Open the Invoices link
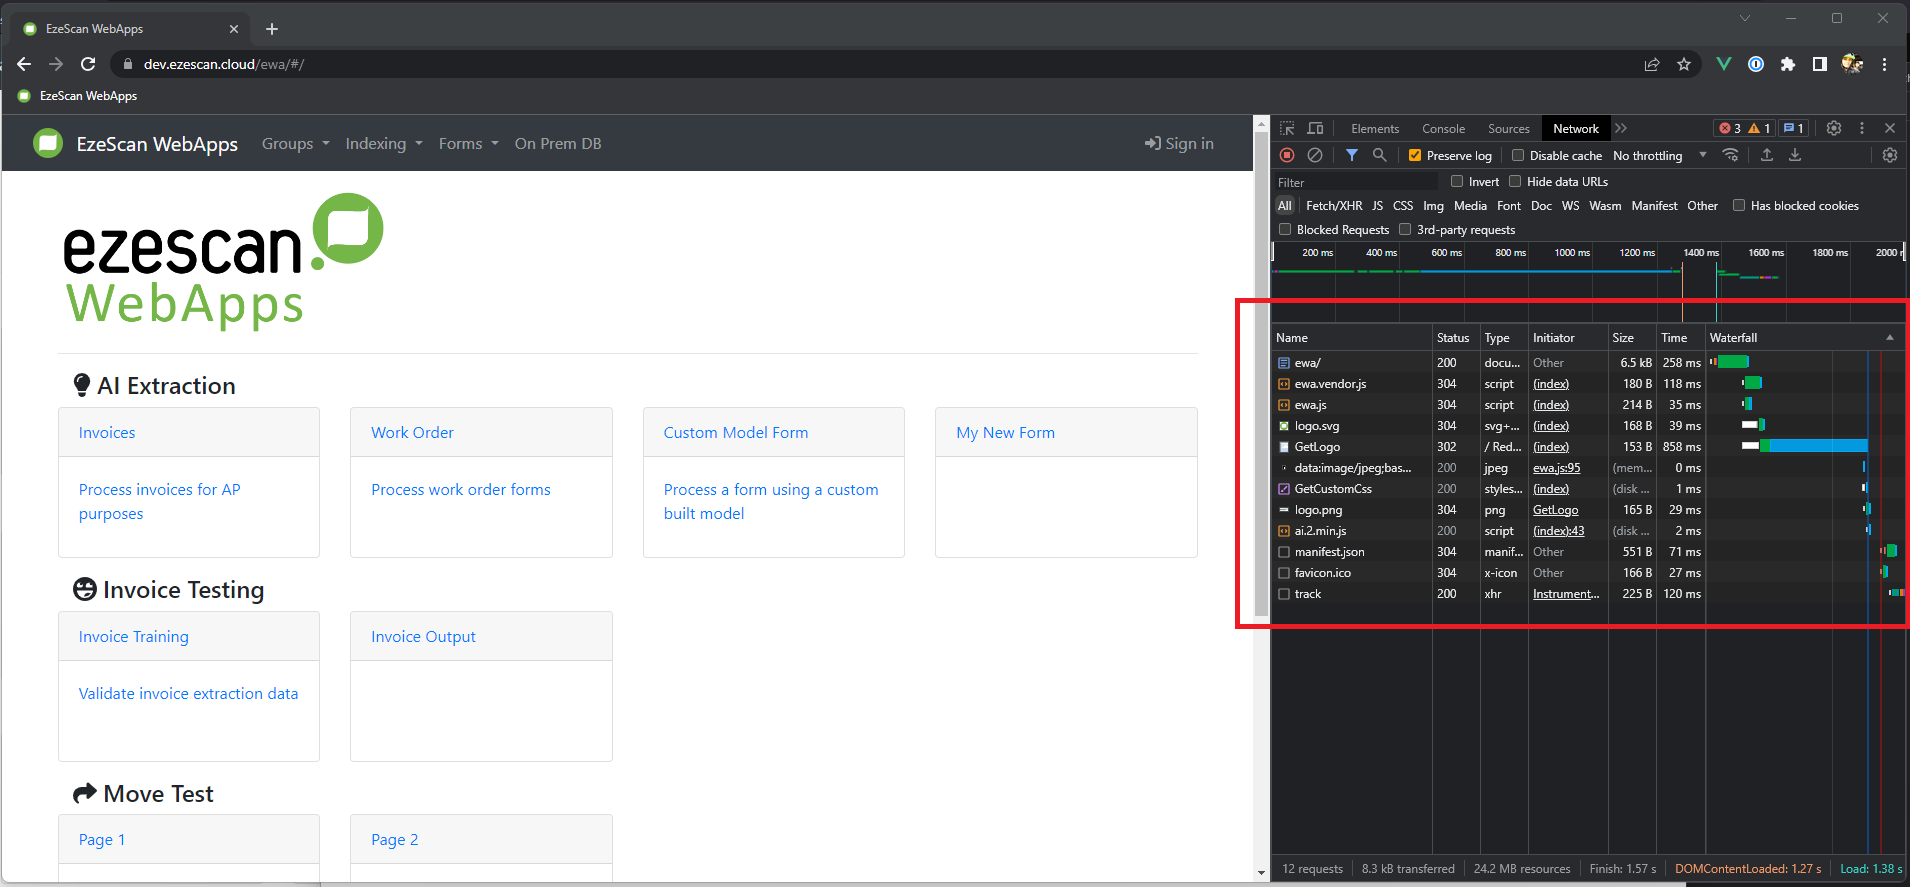 tap(107, 432)
